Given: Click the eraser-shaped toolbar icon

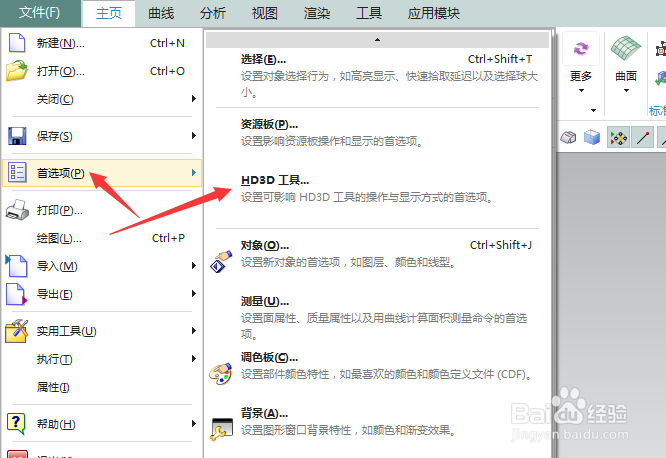Looking at the screenshot, I should [568, 138].
